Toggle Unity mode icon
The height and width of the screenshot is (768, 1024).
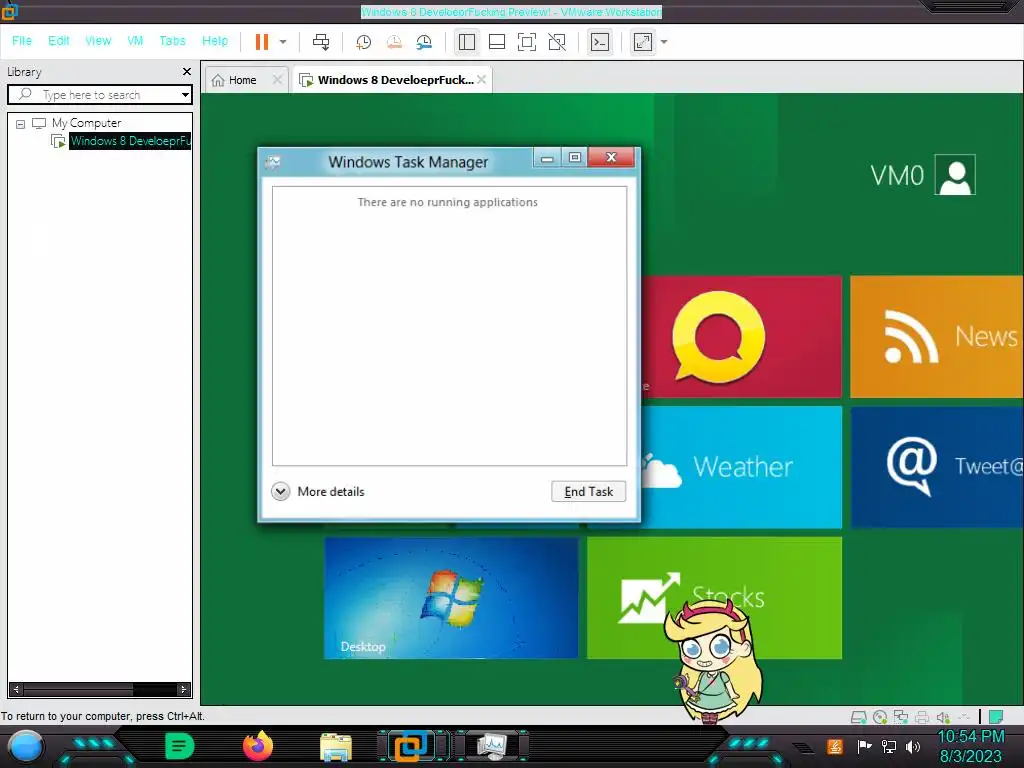(557, 42)
